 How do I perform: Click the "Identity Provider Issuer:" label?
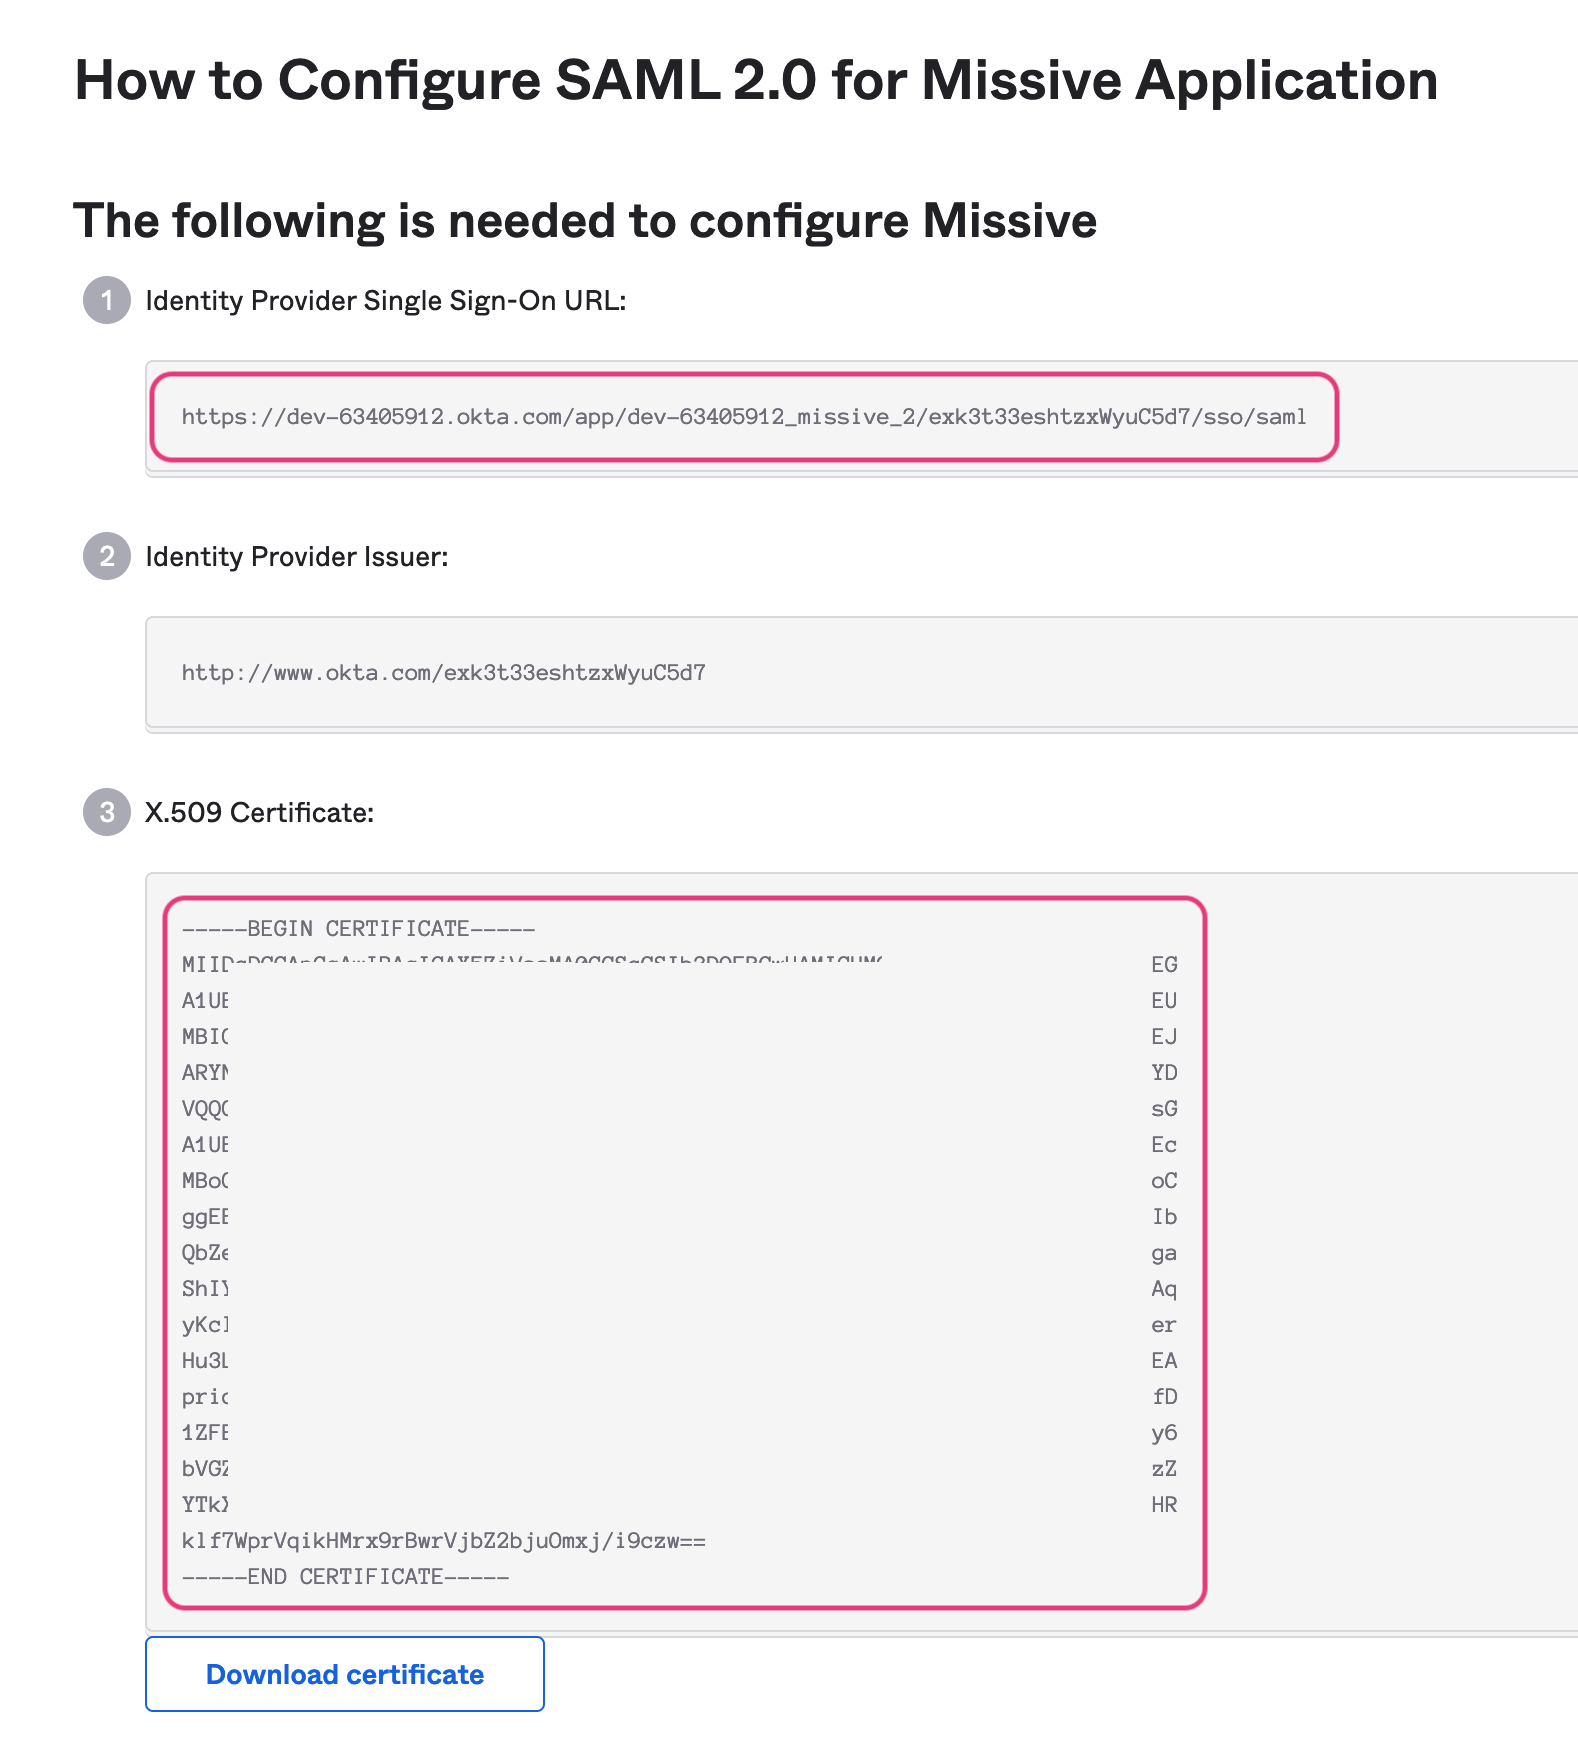pyautogui.click(x=297, y=557)
